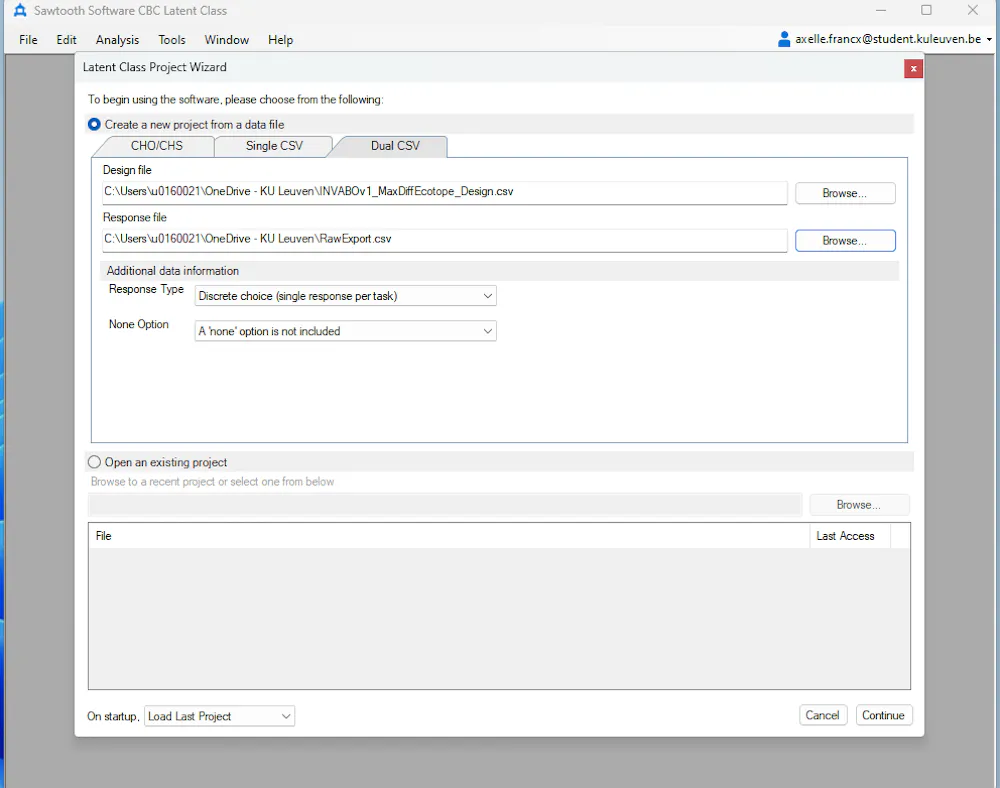1000x788 pixels.
Task: Switch to the Single CSV tab
Action: point(274,146)
